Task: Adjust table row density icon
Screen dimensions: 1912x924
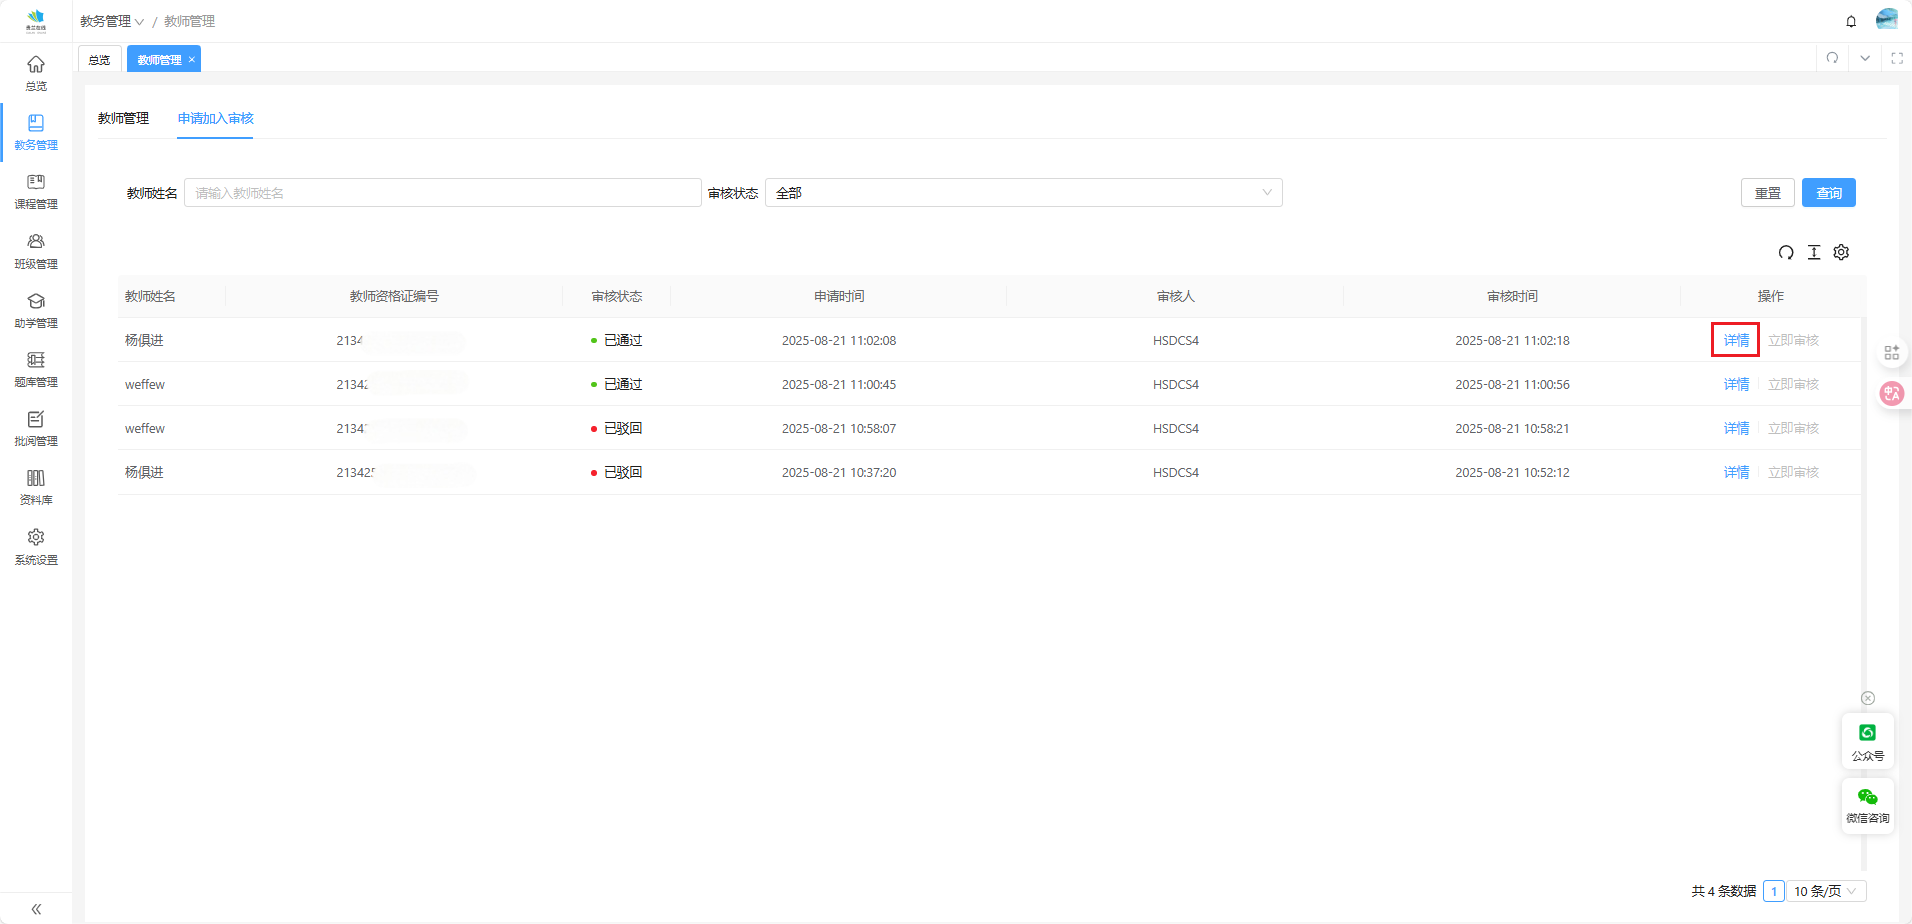Action: [x=1814, y=252]
